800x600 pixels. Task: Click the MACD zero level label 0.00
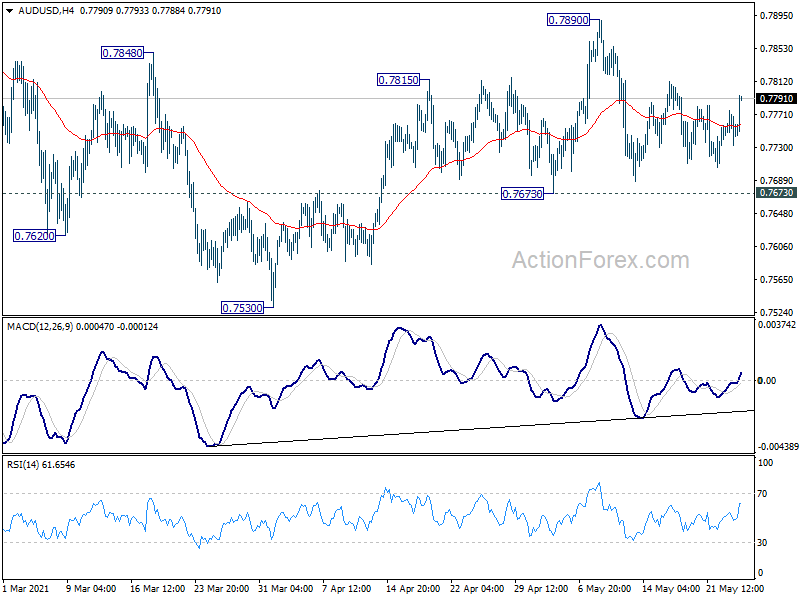pos(767,381)
